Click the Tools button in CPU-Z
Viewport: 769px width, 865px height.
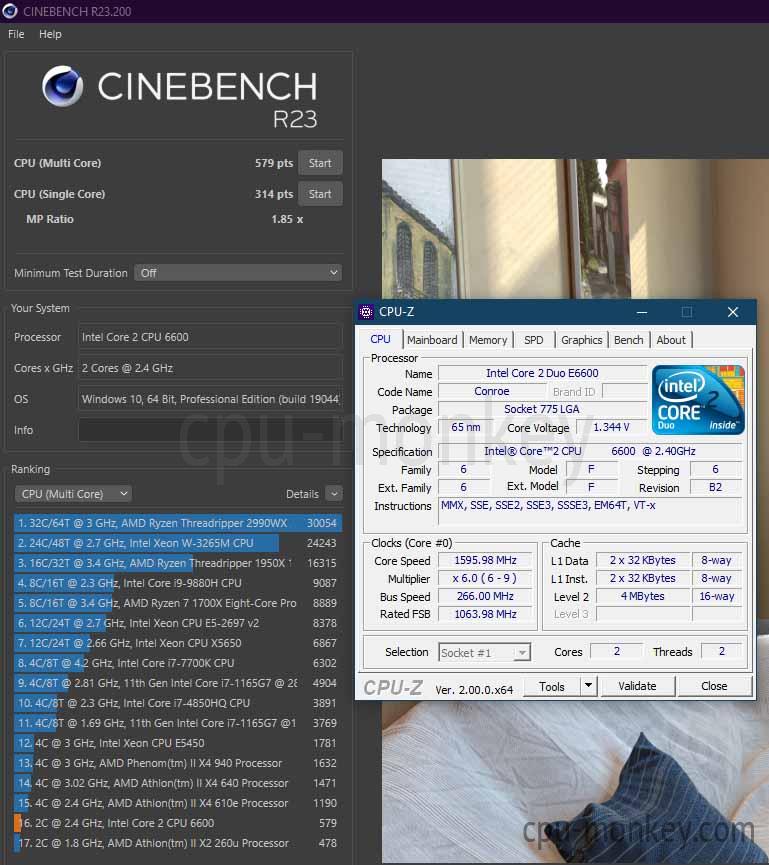[x=552, y=686]
